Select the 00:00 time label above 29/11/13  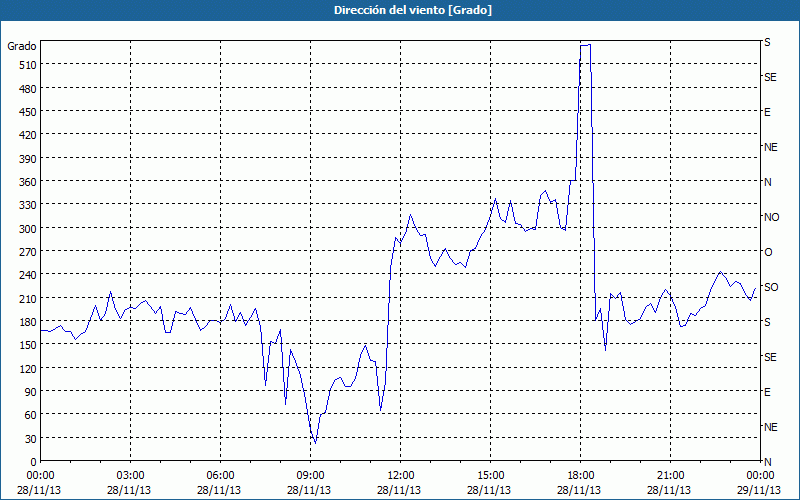pyautogui.click(x=760, y=476)
